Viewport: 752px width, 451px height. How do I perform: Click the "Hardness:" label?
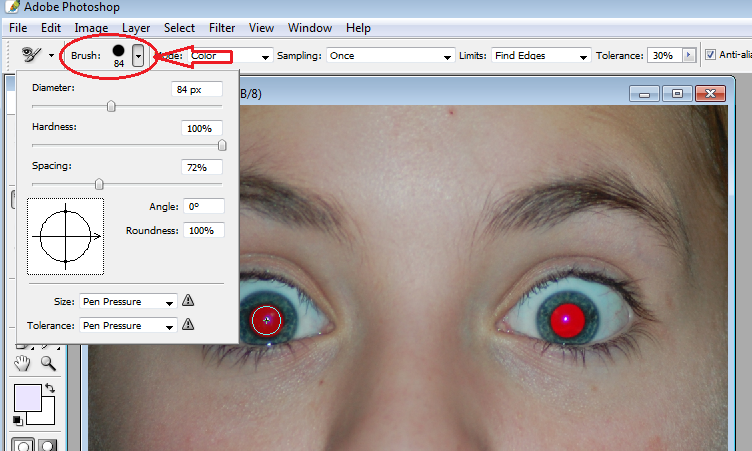tap(54, 127)
